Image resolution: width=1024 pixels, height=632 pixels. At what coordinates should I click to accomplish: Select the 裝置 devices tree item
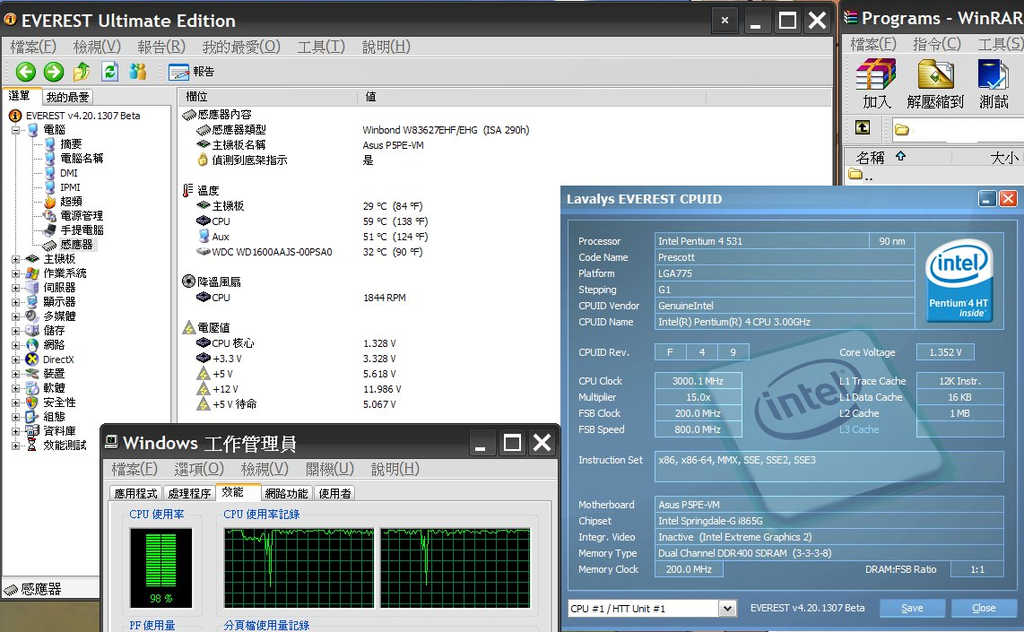point(54,373)
